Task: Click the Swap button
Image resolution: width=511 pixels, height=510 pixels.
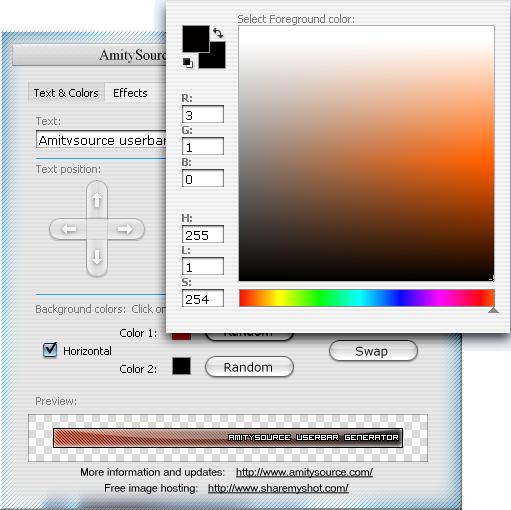Action: (x=373, y=351)
